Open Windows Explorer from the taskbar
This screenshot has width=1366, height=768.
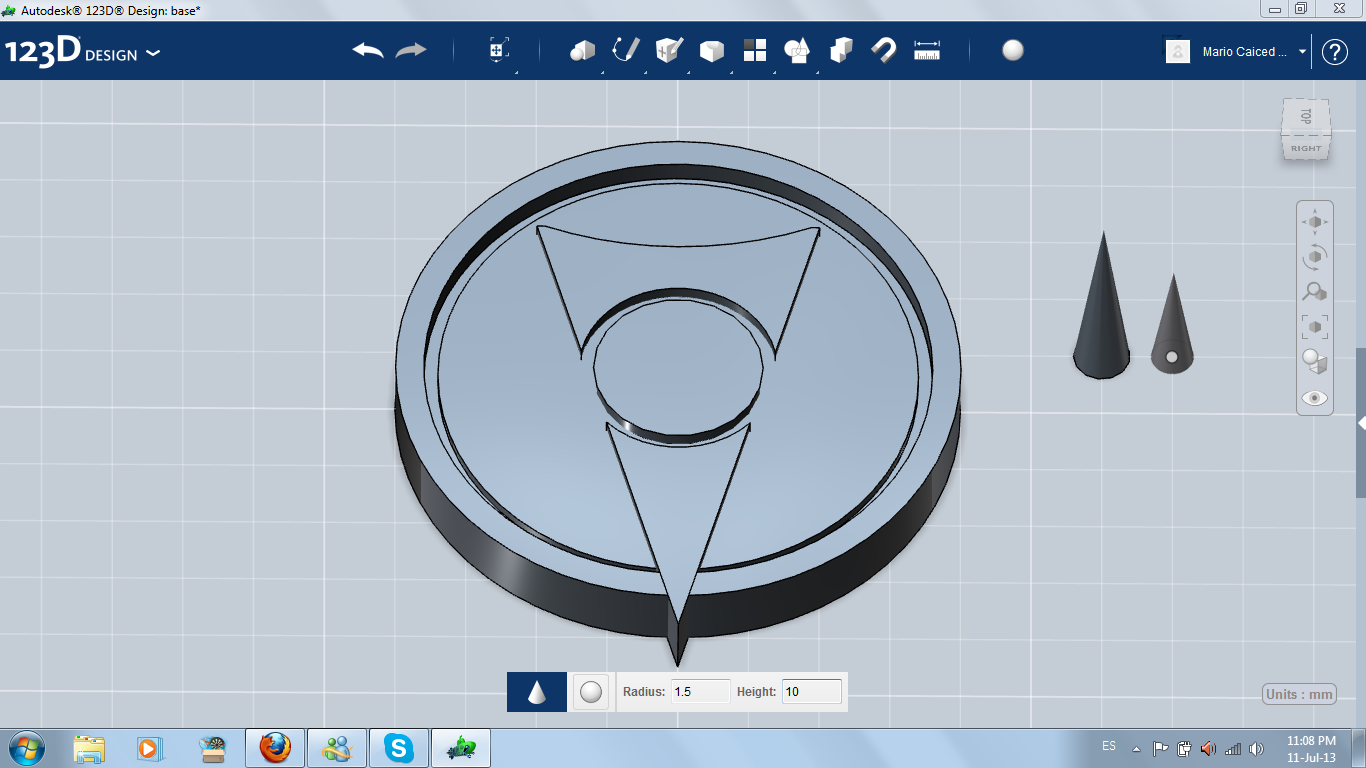tap(89, 747)
